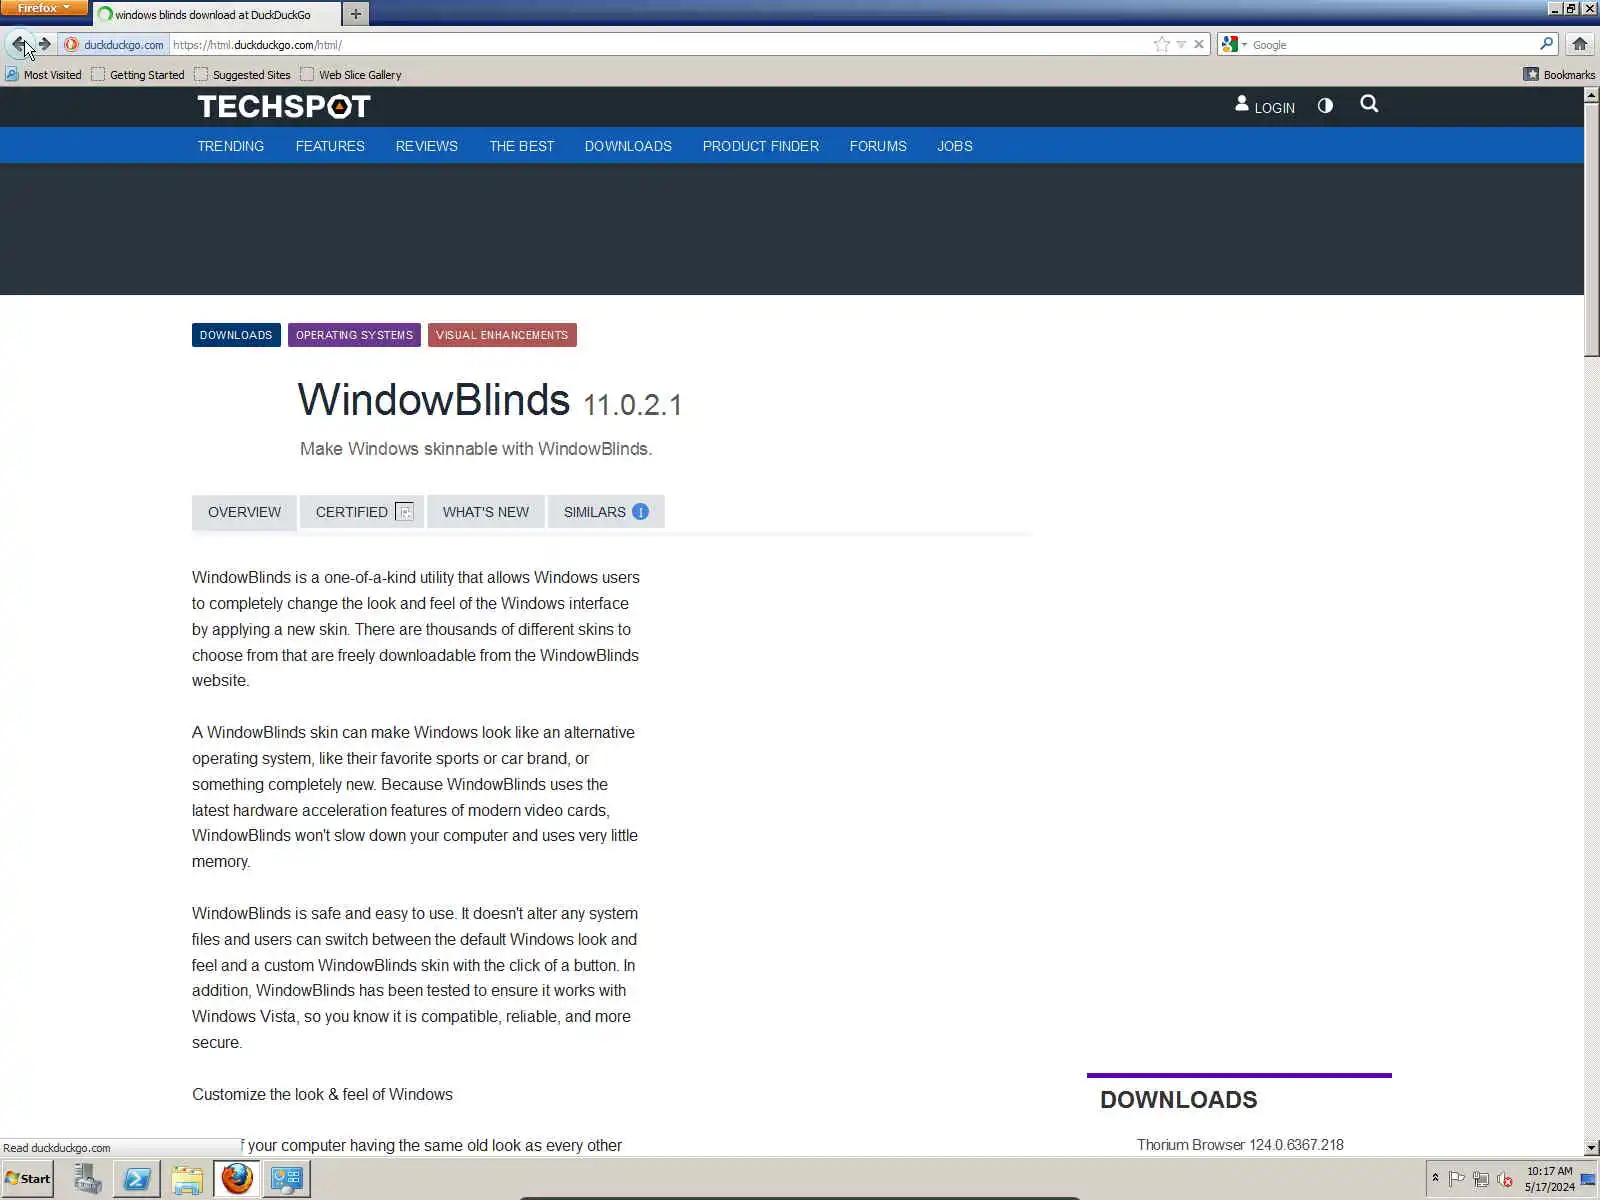Select the DuckDuckGo browser tab

217,14
